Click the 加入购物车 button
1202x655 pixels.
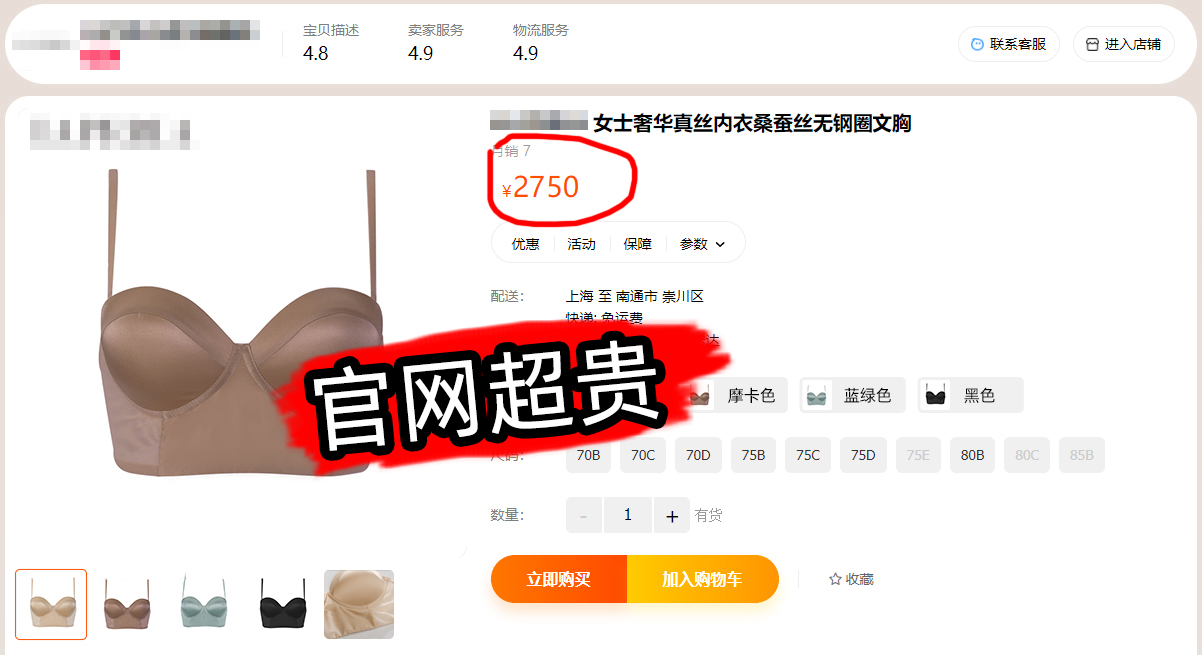click(703, 579)
